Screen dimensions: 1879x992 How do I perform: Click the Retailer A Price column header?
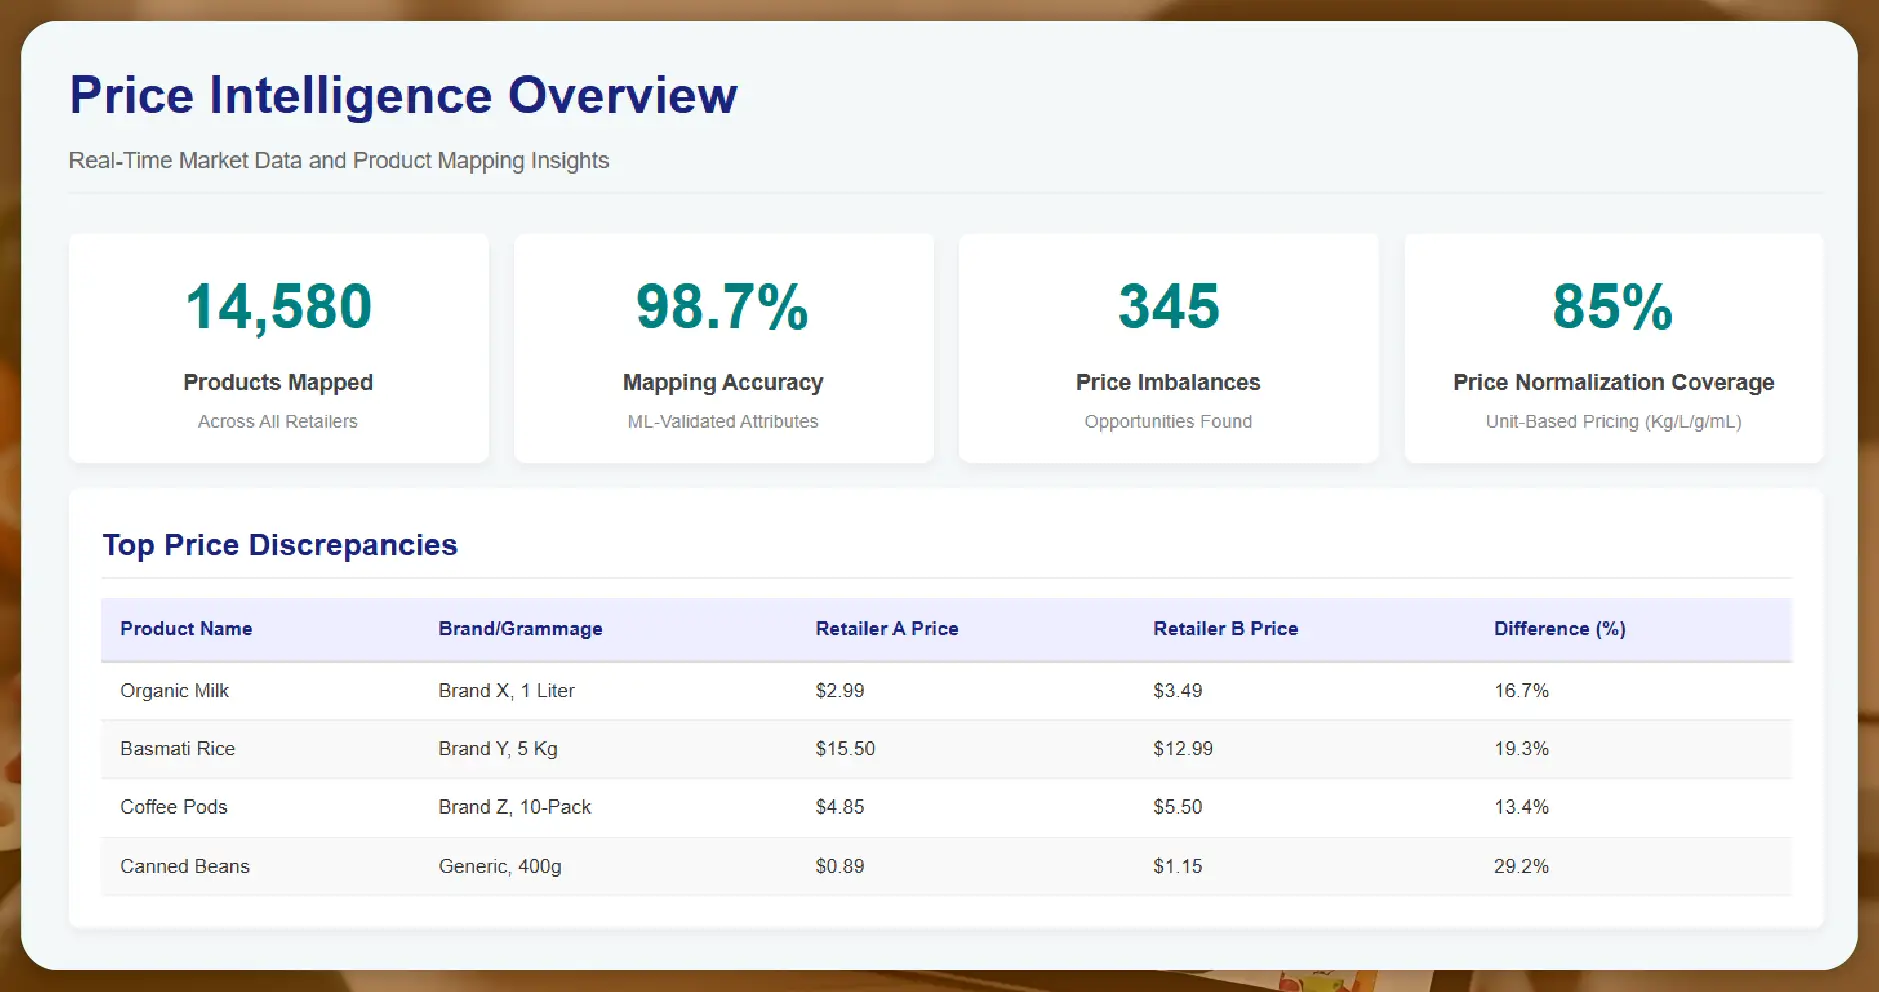click(x=887, y=628)
